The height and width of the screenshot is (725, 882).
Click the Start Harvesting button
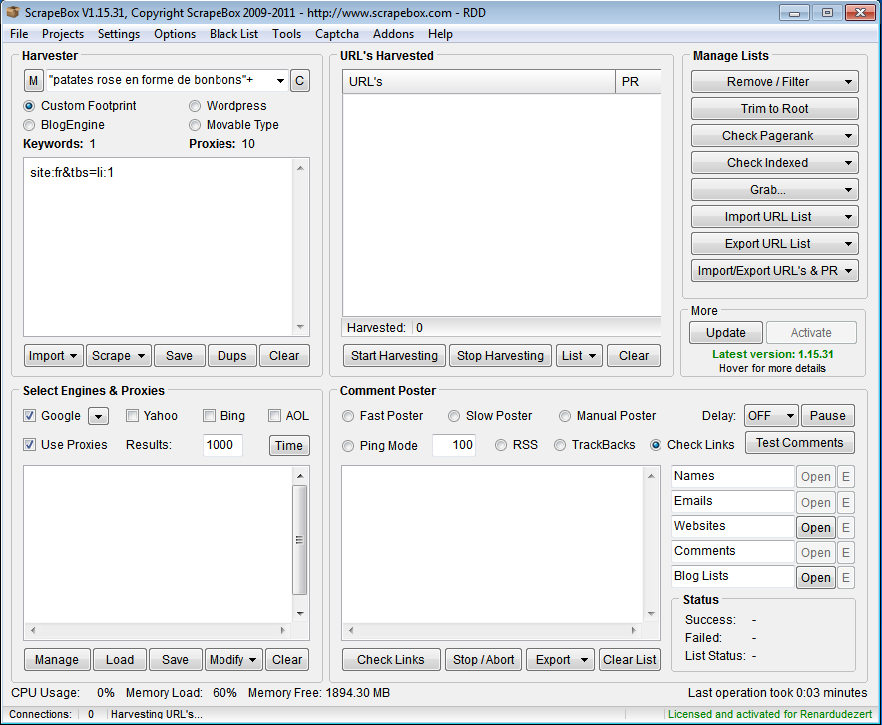point(394,356)
